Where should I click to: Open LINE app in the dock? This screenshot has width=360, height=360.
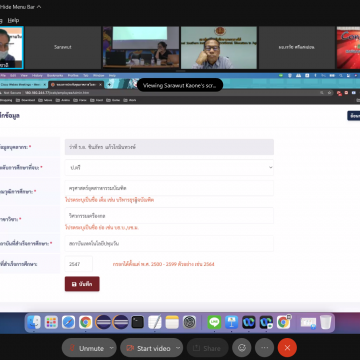[x=214, y=322]
